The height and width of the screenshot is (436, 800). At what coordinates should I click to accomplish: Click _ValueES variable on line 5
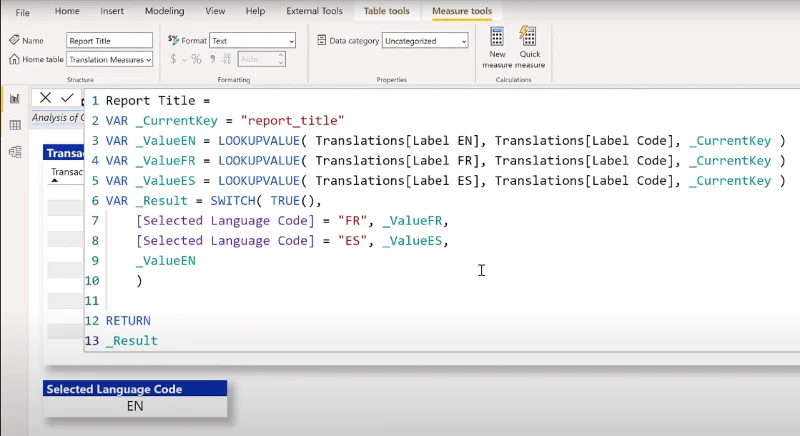166,181
